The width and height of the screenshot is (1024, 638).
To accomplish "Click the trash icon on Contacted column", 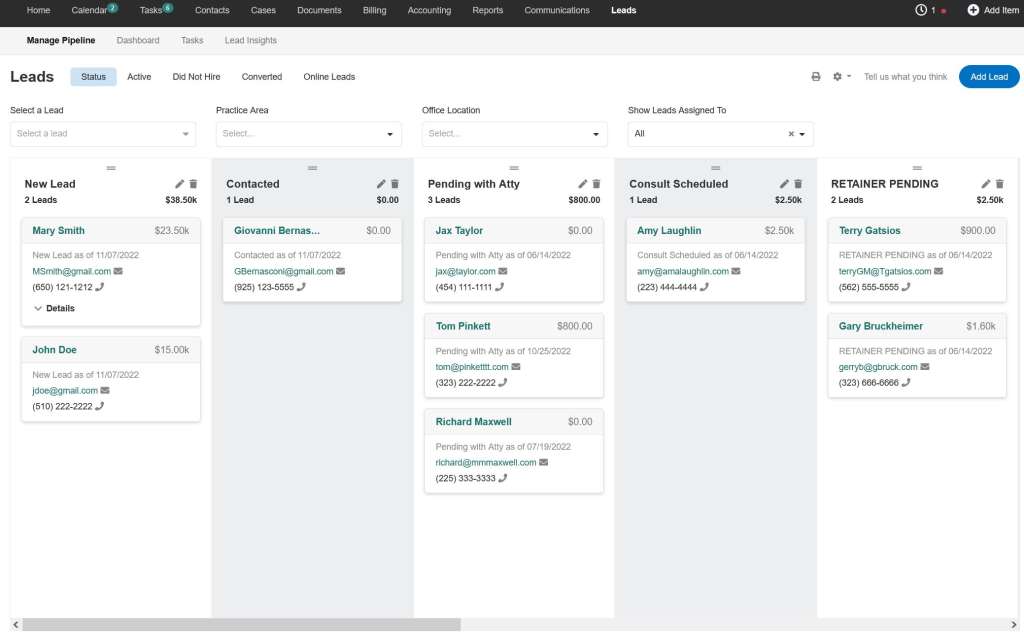I will click(394, 183).
